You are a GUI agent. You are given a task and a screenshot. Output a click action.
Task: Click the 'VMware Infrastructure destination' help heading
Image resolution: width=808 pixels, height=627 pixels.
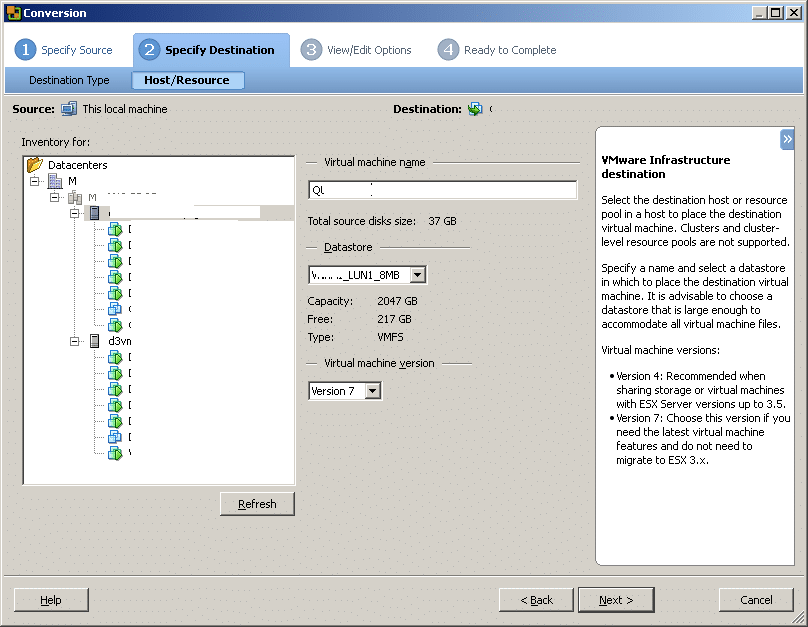pos(666,167)
